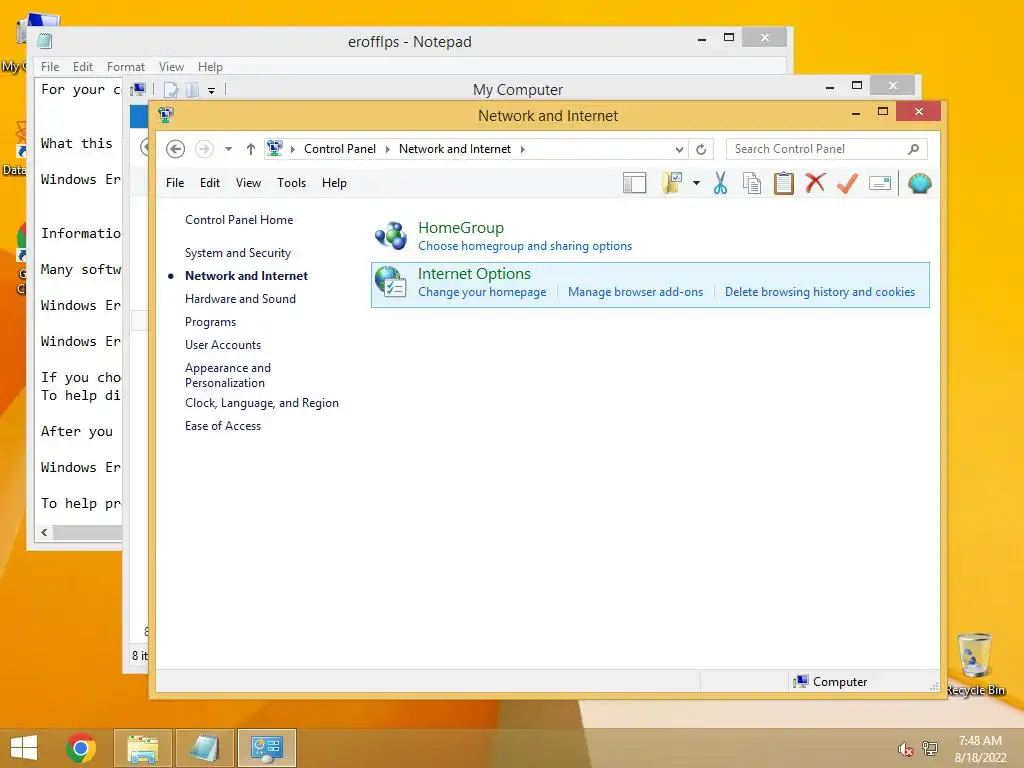Click the Copy pages icon
Viewport: 1024px width, 768px height.
[x=752, y=184]
